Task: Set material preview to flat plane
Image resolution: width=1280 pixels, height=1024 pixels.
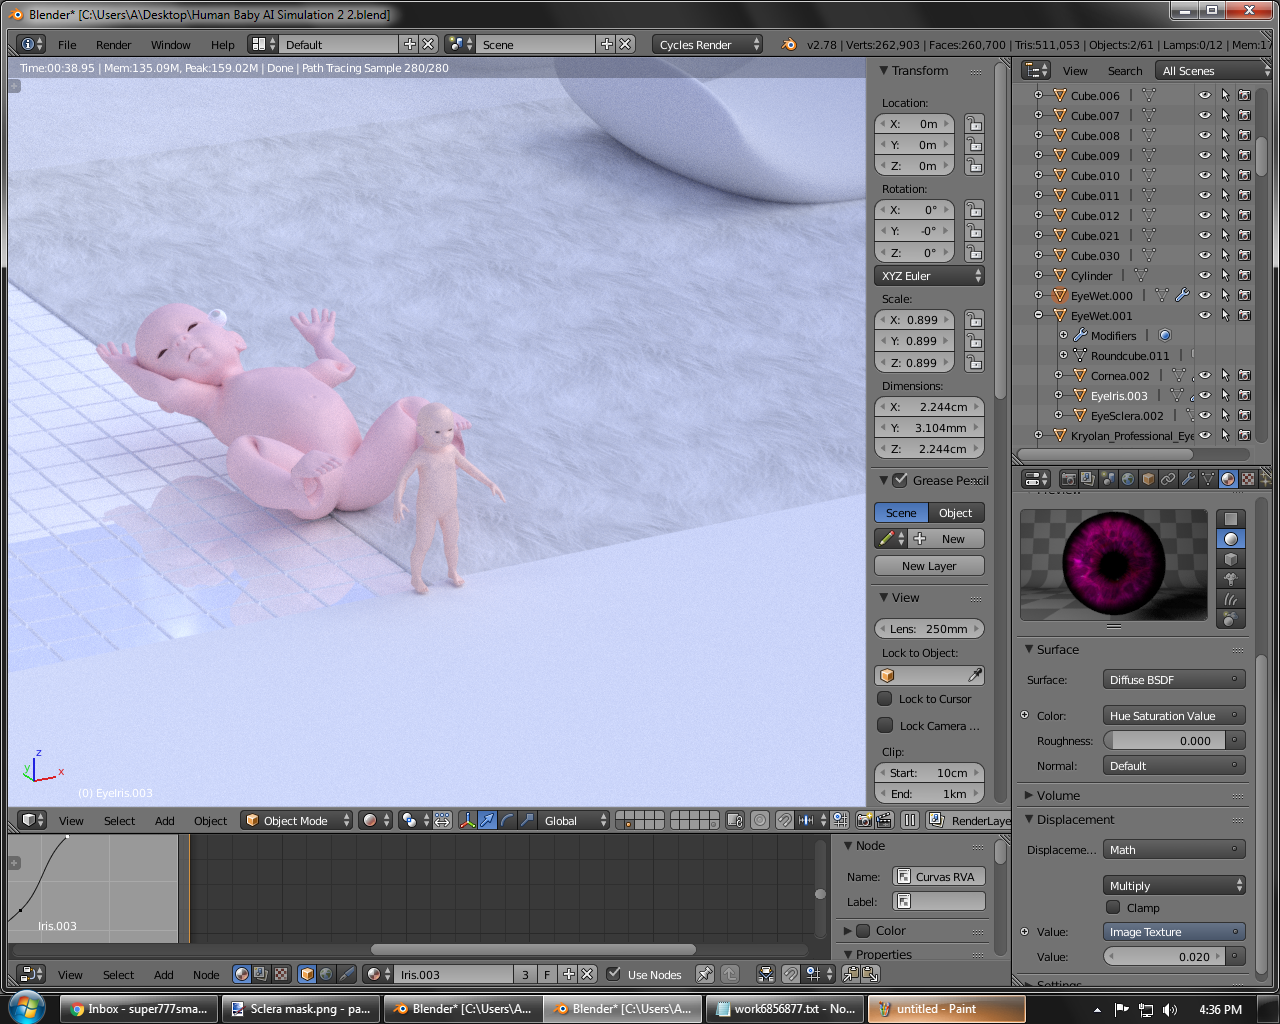Action: point(1231,519)
